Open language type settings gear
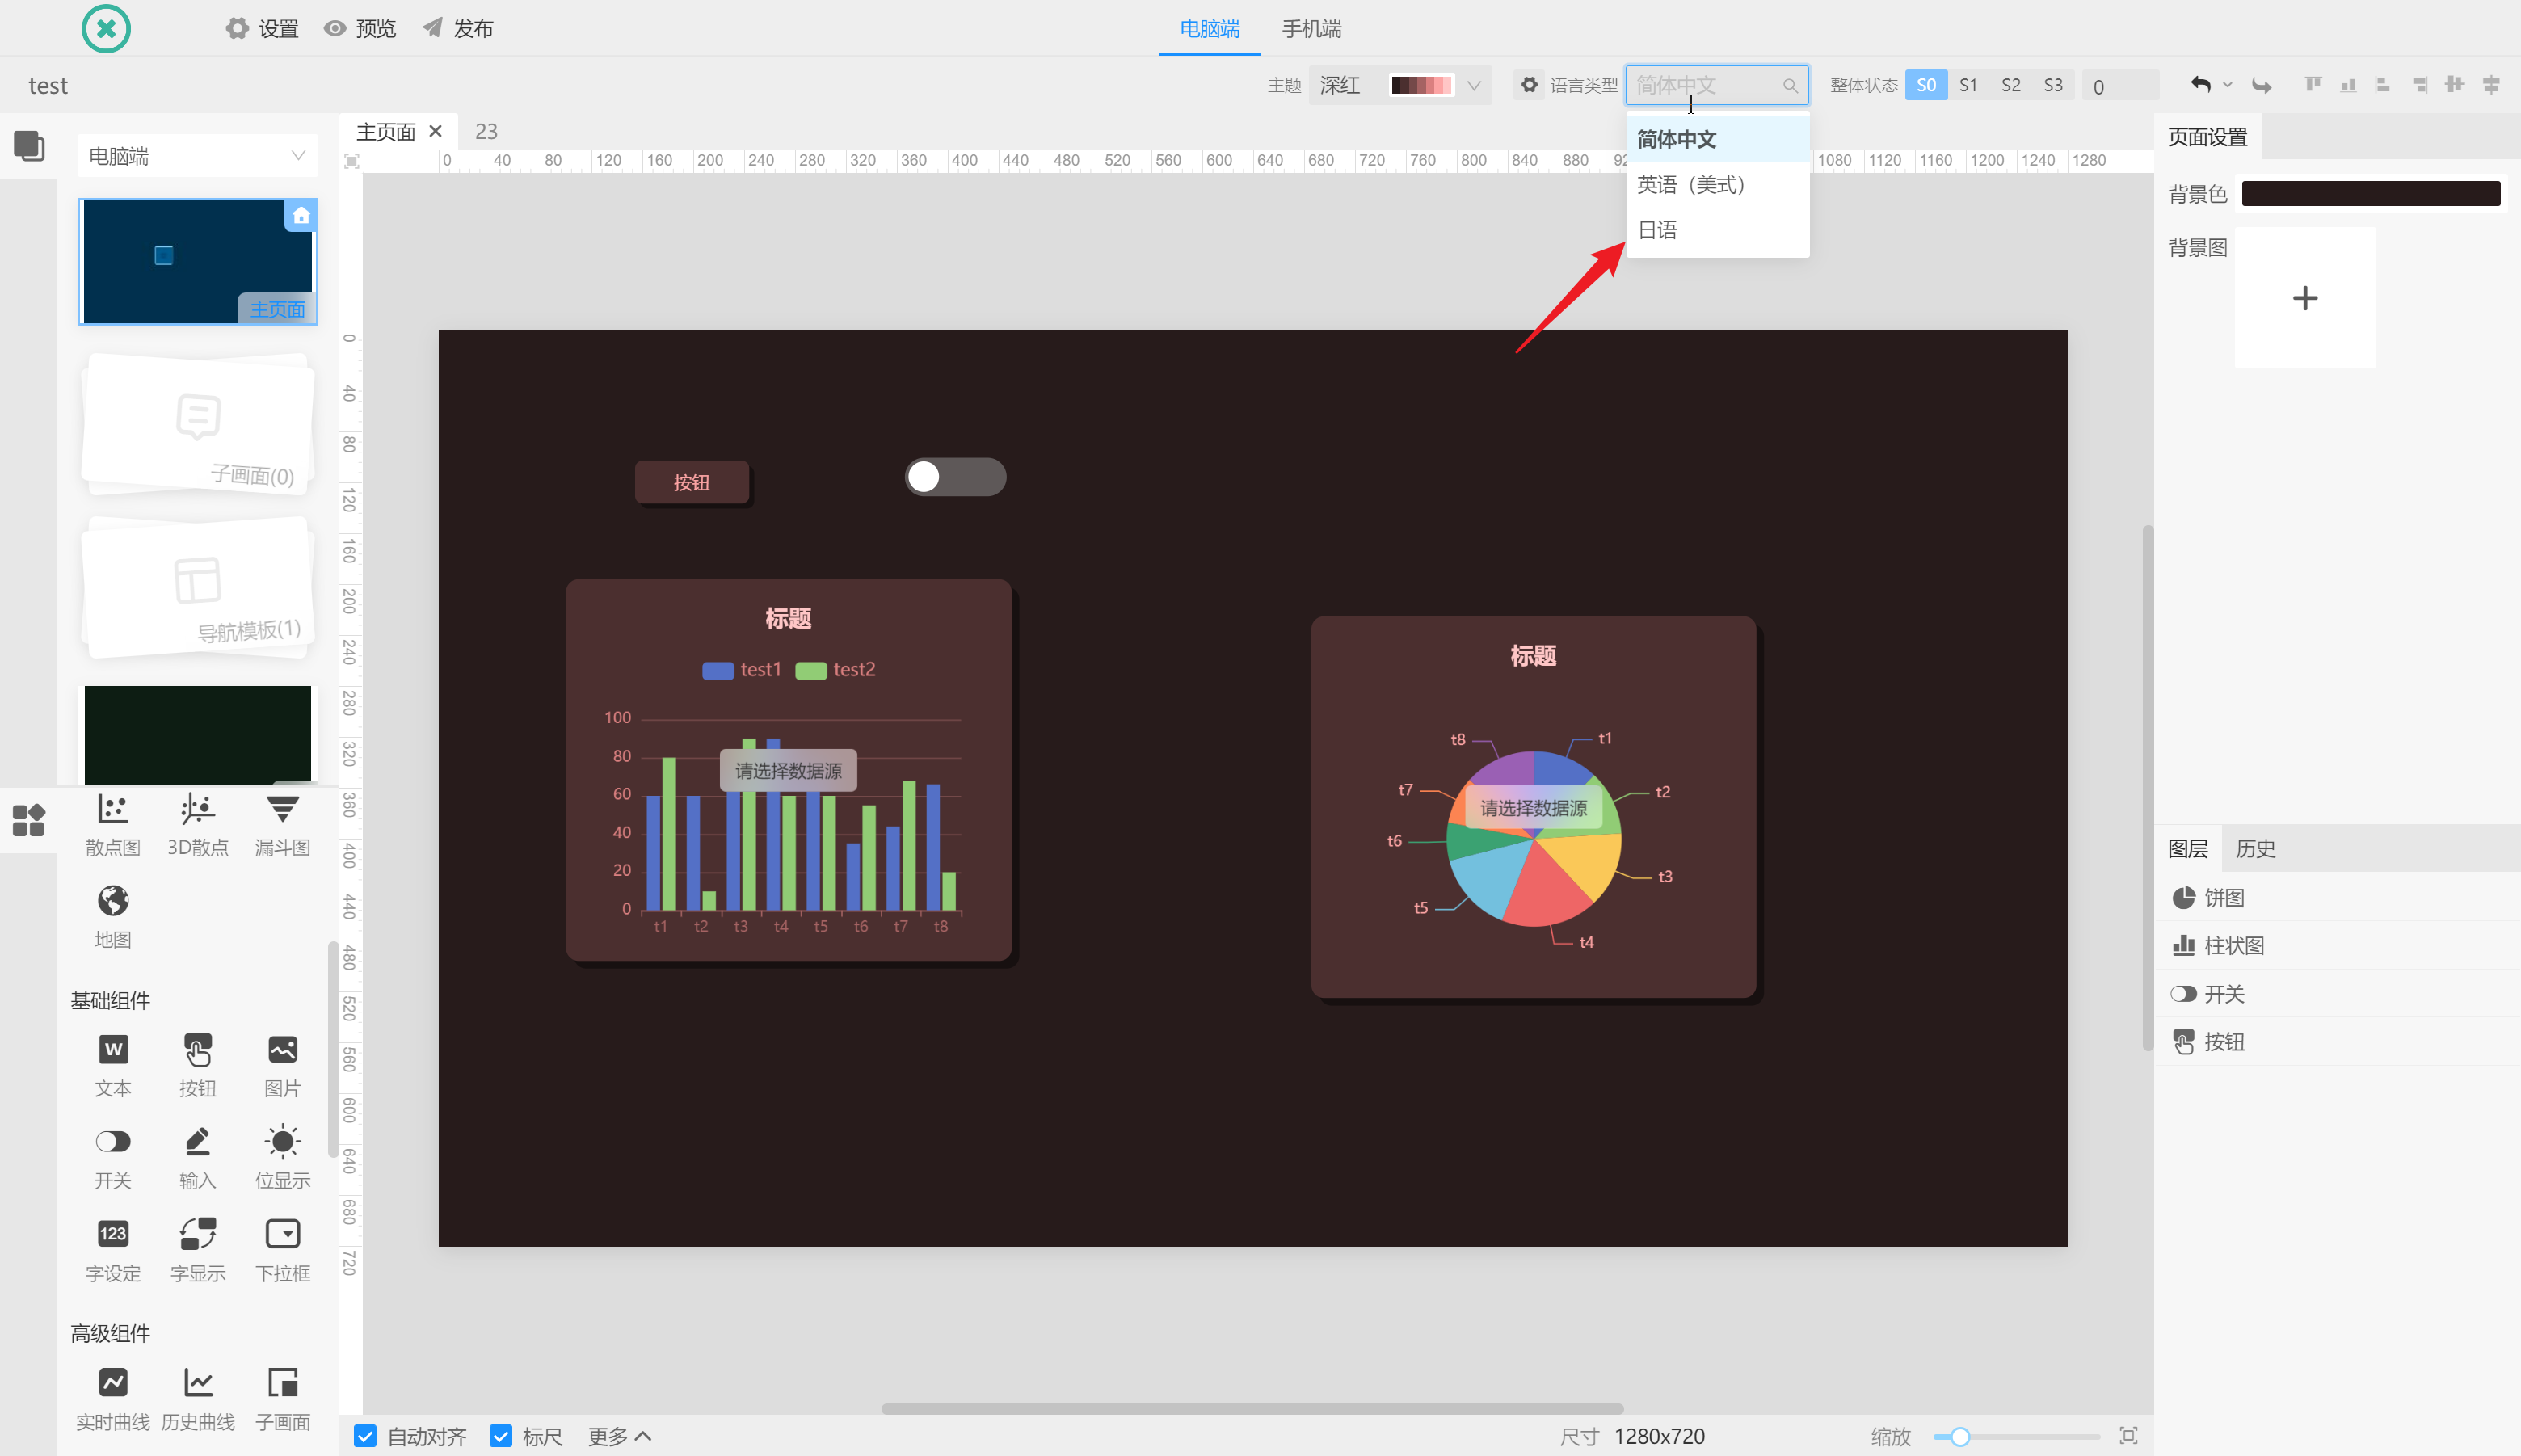This screenshot has height=1456, width=2521. pos(1529,85)
